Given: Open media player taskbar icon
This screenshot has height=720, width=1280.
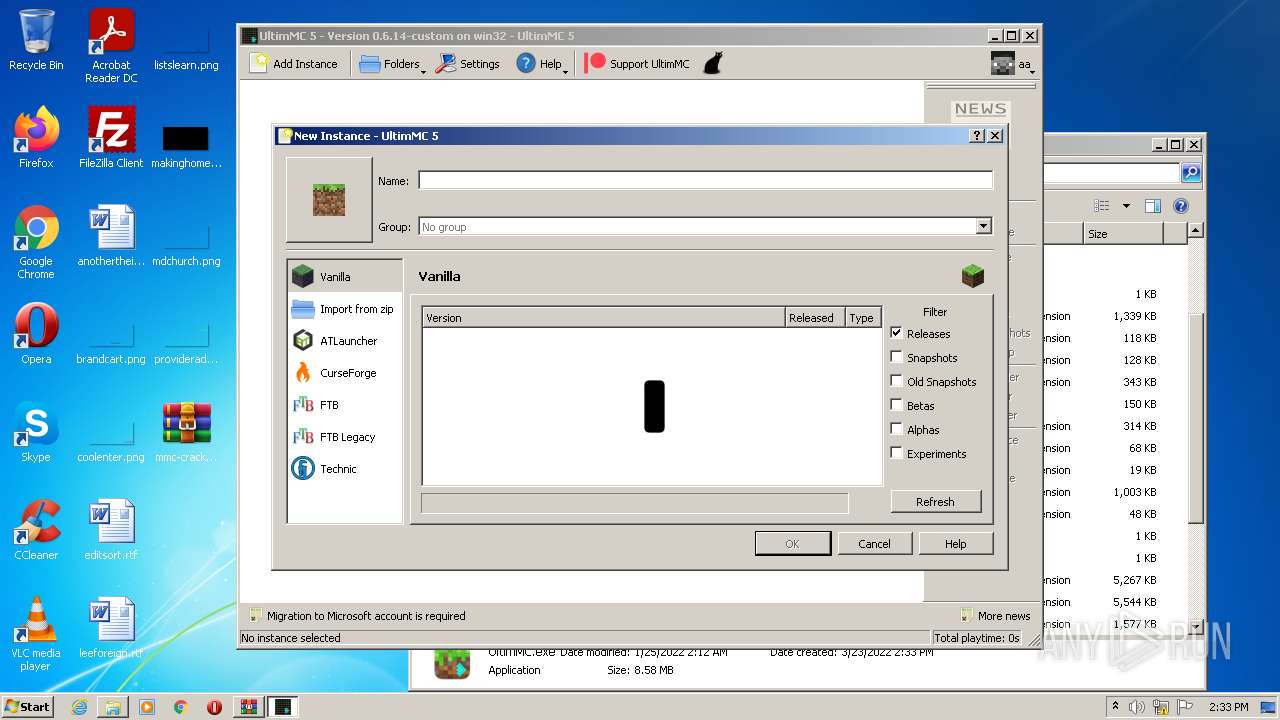Looking at the screenshot, I should click(x=147, y=707).
